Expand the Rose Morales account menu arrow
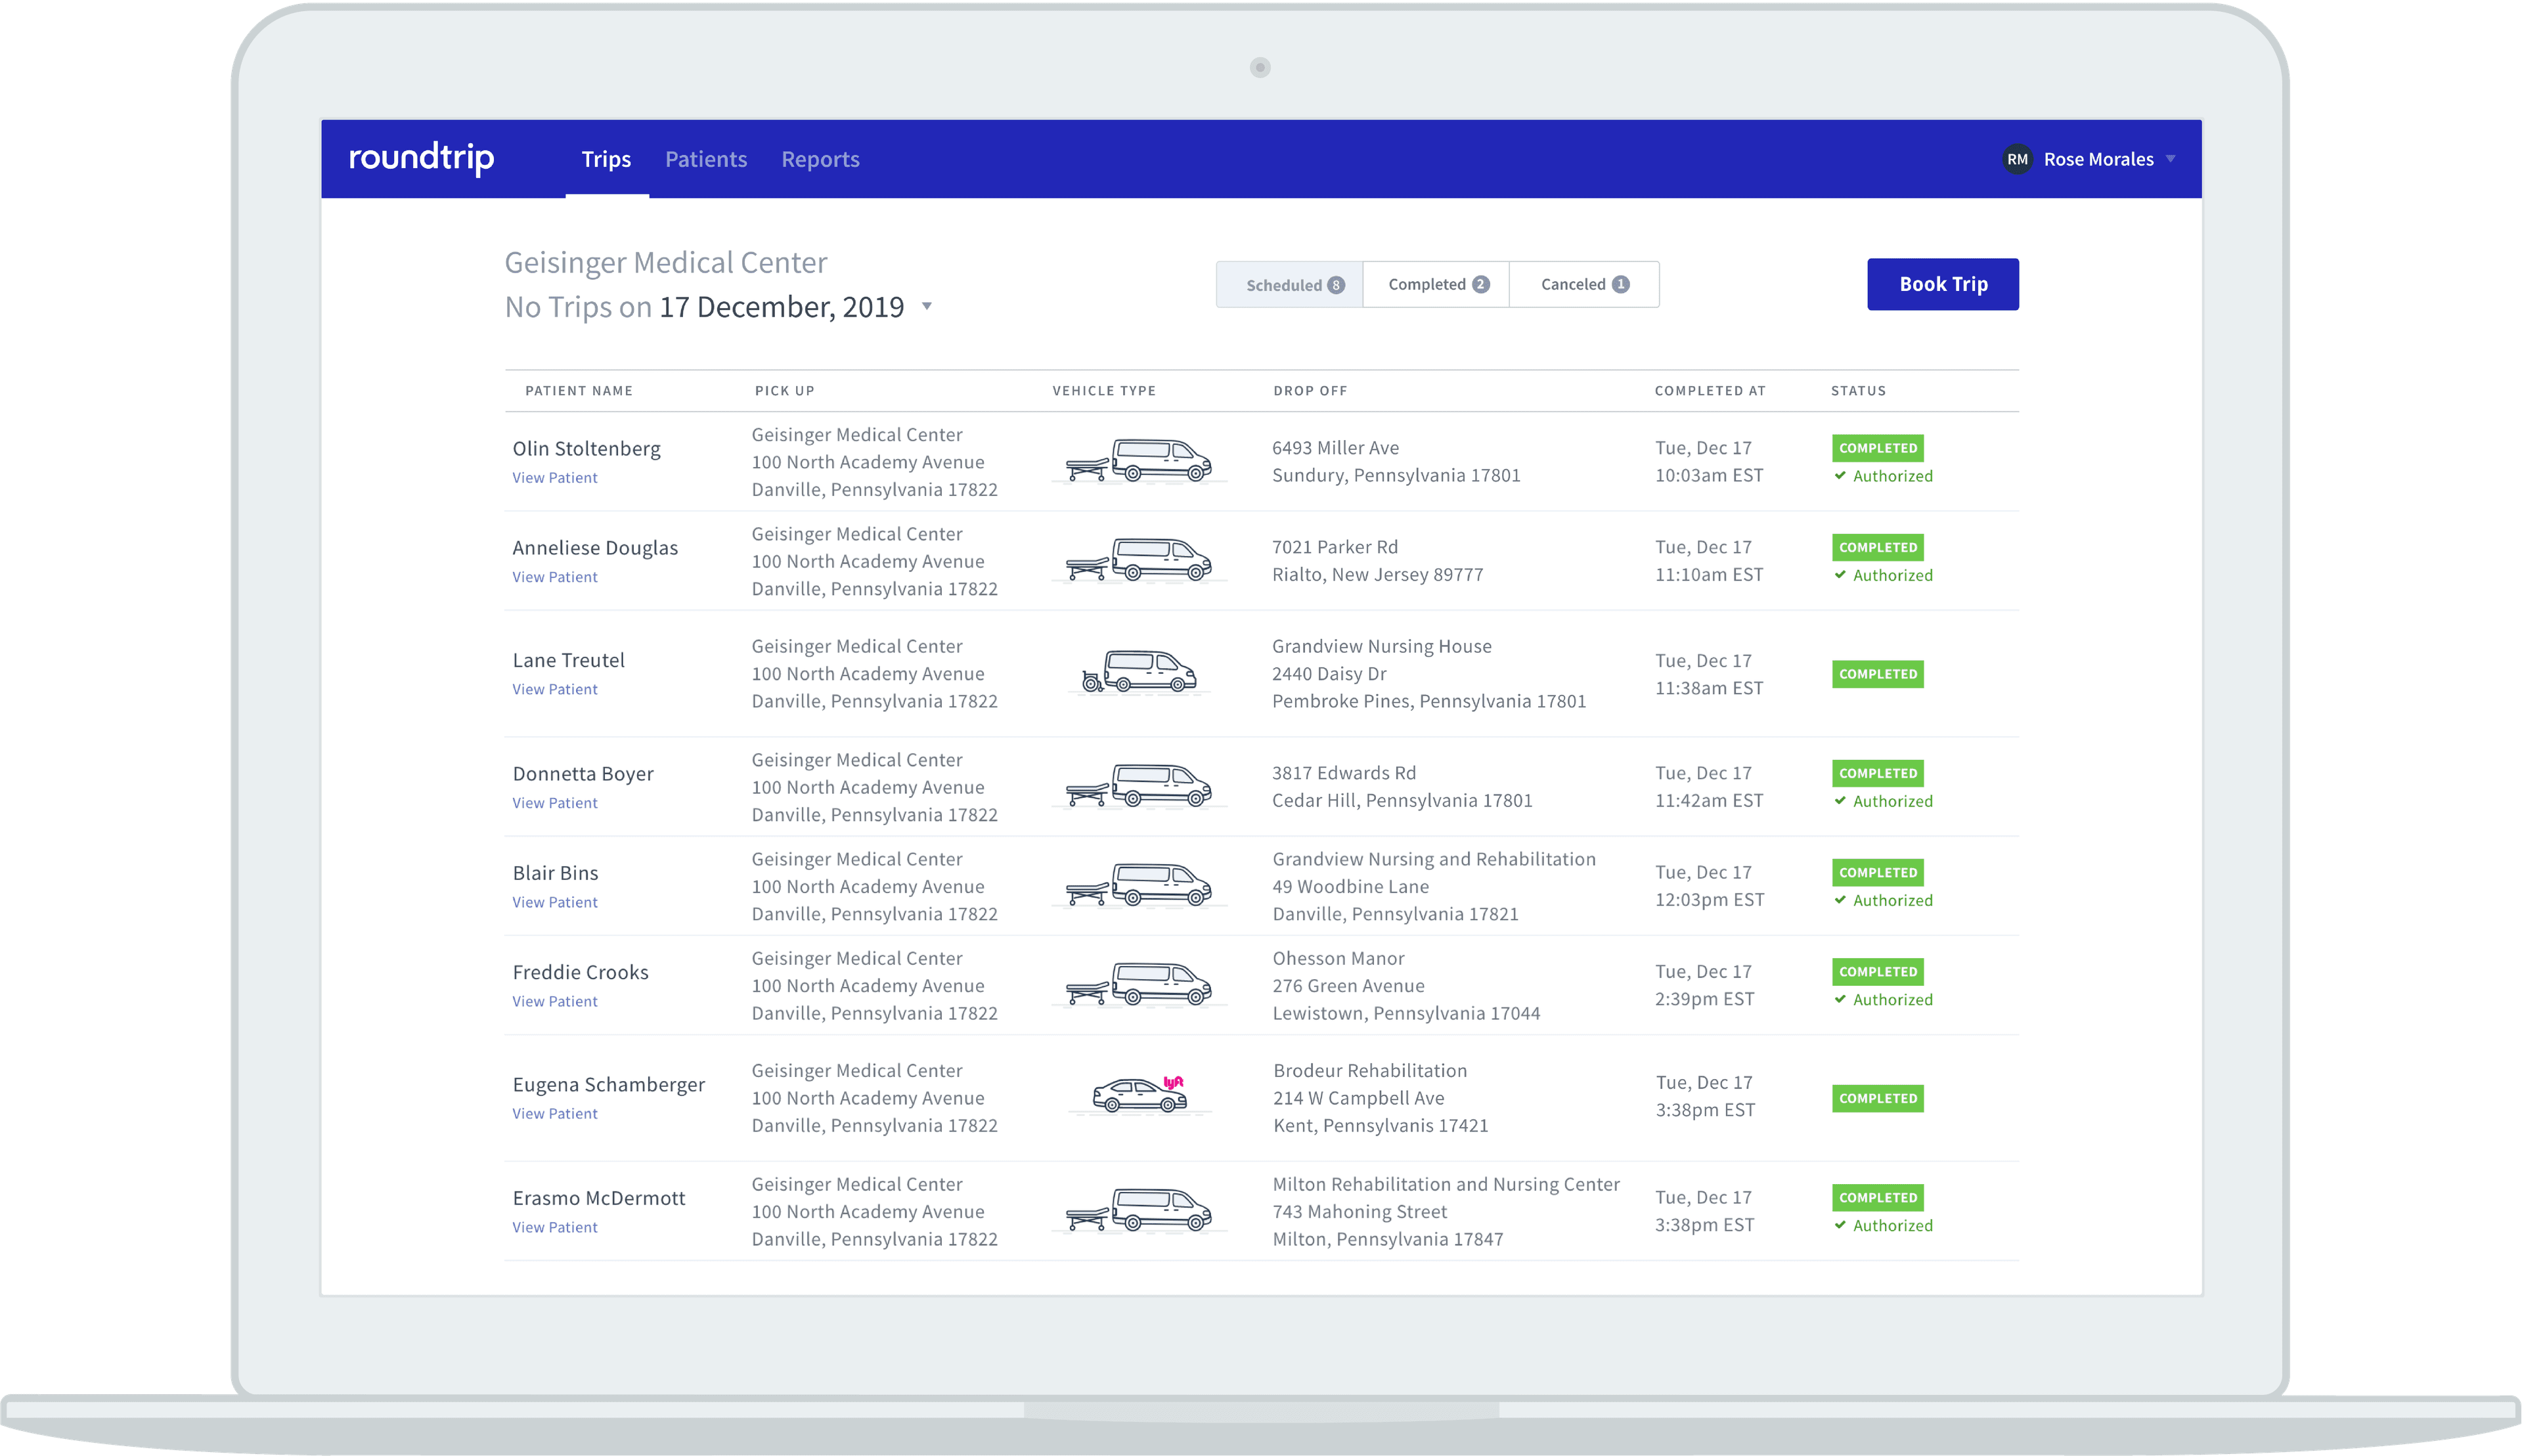This screenshot has width=2522, height=1456. 2170,159
